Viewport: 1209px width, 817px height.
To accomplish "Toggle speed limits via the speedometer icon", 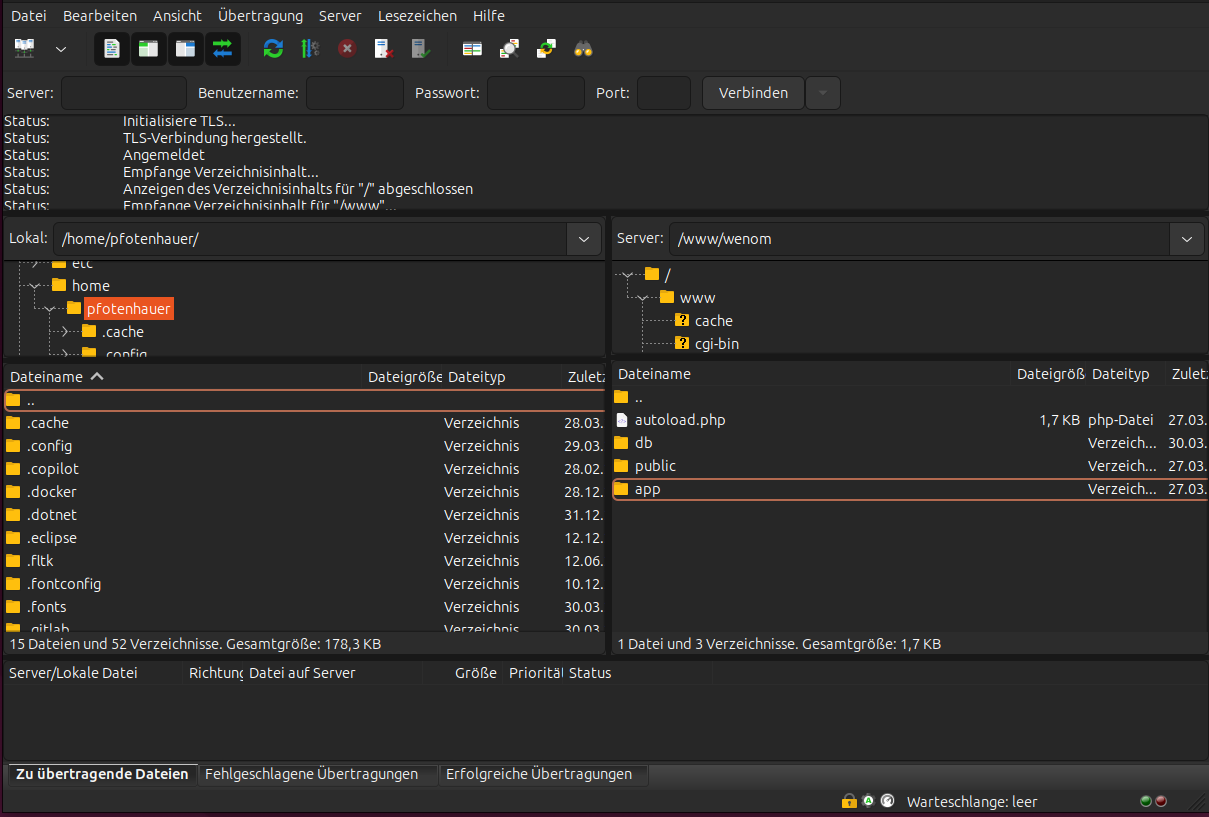I will pos(887,801).
